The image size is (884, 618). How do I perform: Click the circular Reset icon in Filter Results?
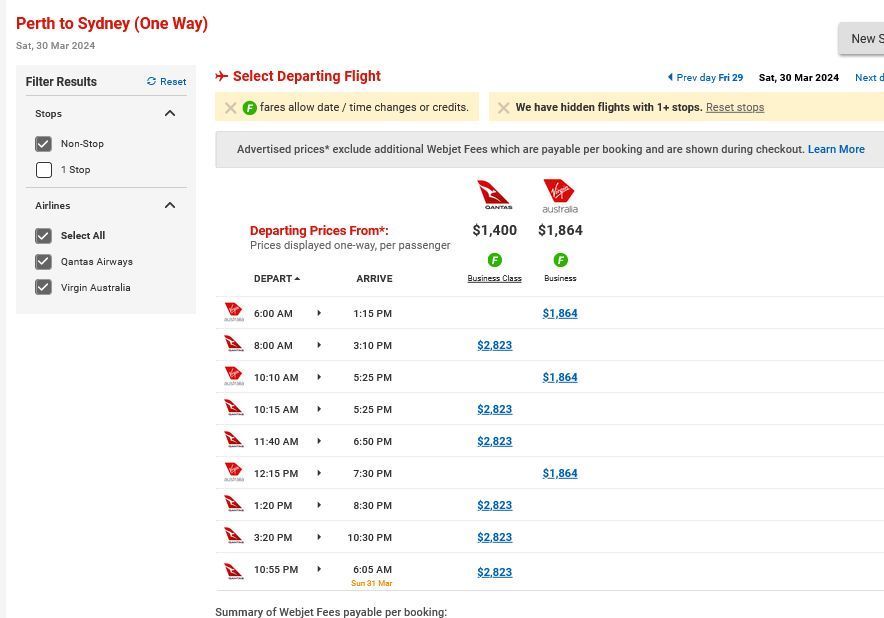coord(152,81)
